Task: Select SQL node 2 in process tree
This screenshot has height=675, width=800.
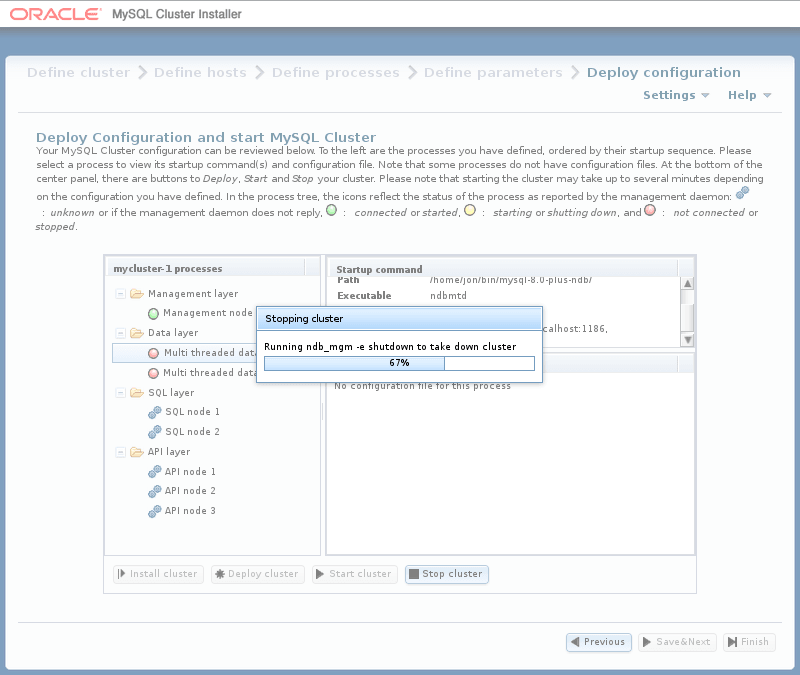Action: click(x=192, y=432)
